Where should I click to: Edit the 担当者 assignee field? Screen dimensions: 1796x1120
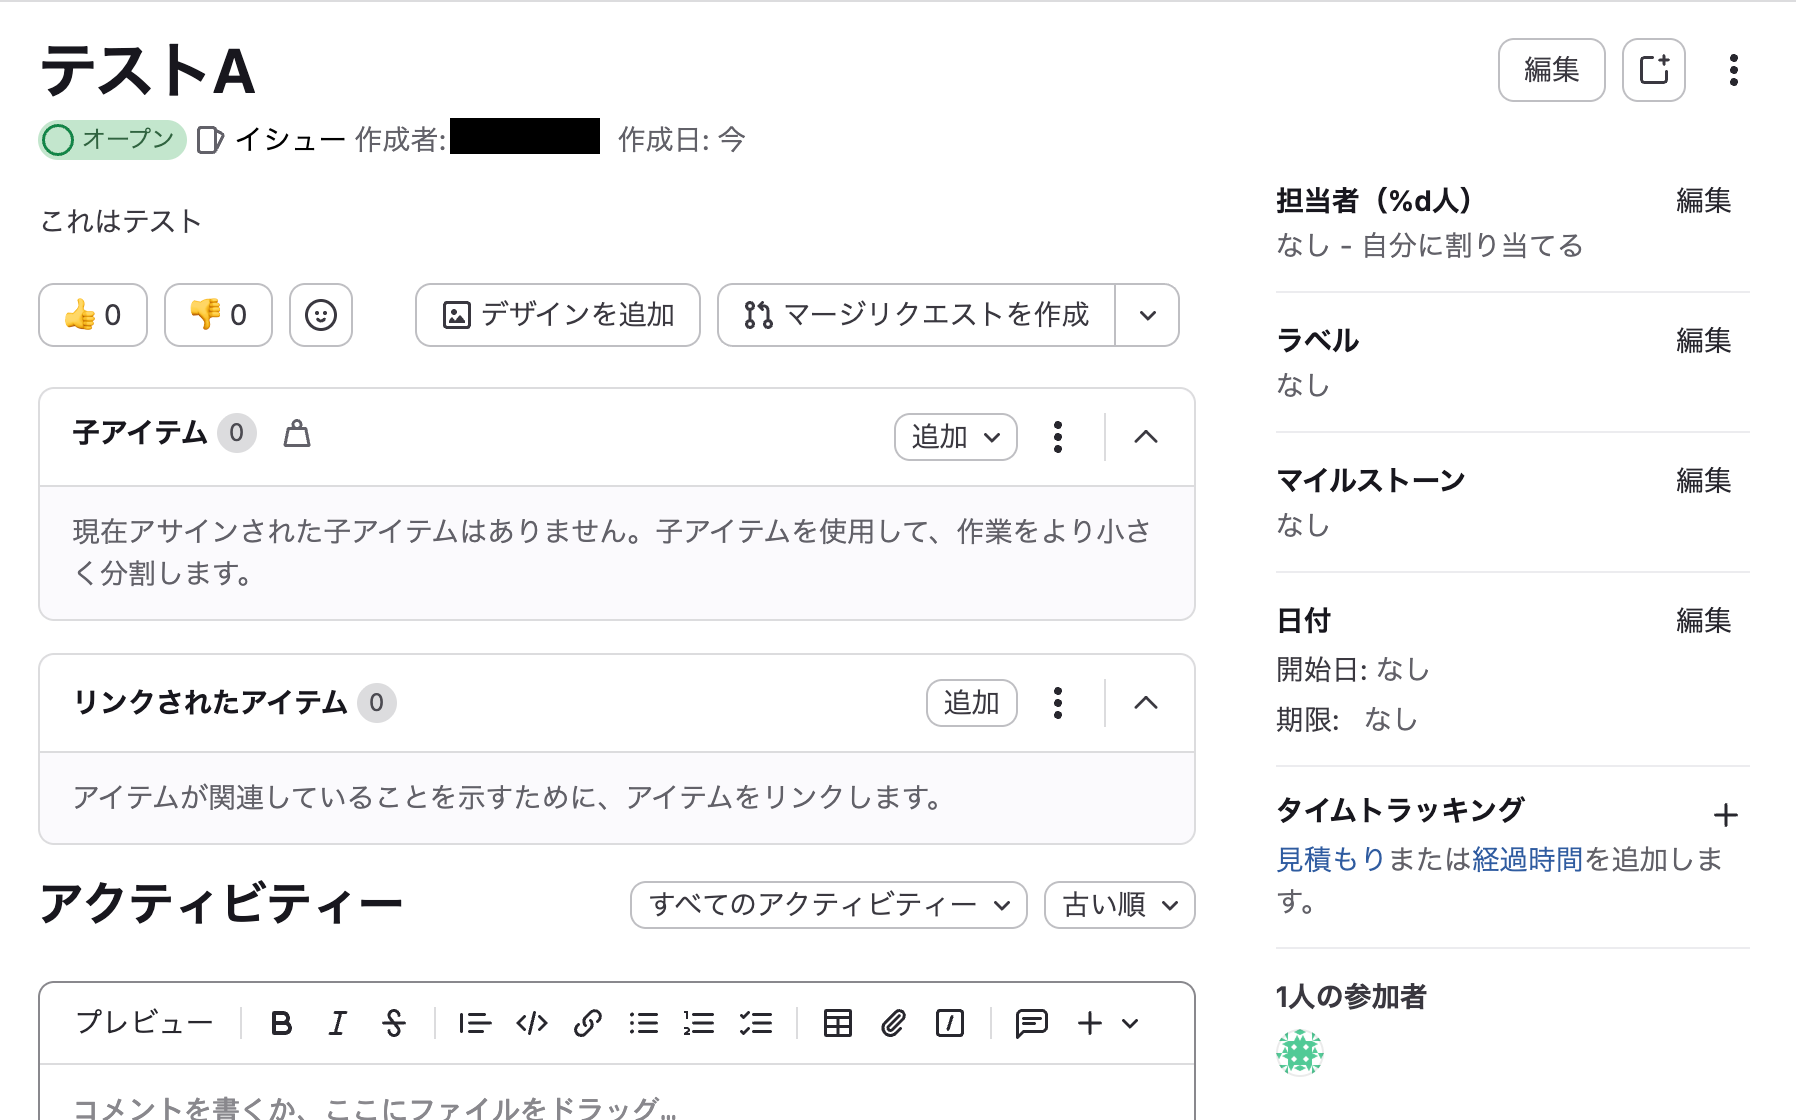pyautogui.click(x=1704, y=201)
